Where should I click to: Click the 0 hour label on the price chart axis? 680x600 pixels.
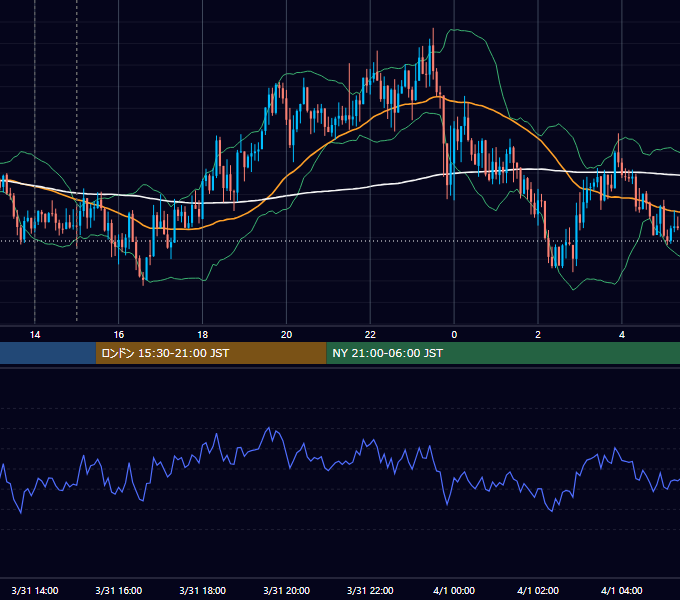(454, 335)
